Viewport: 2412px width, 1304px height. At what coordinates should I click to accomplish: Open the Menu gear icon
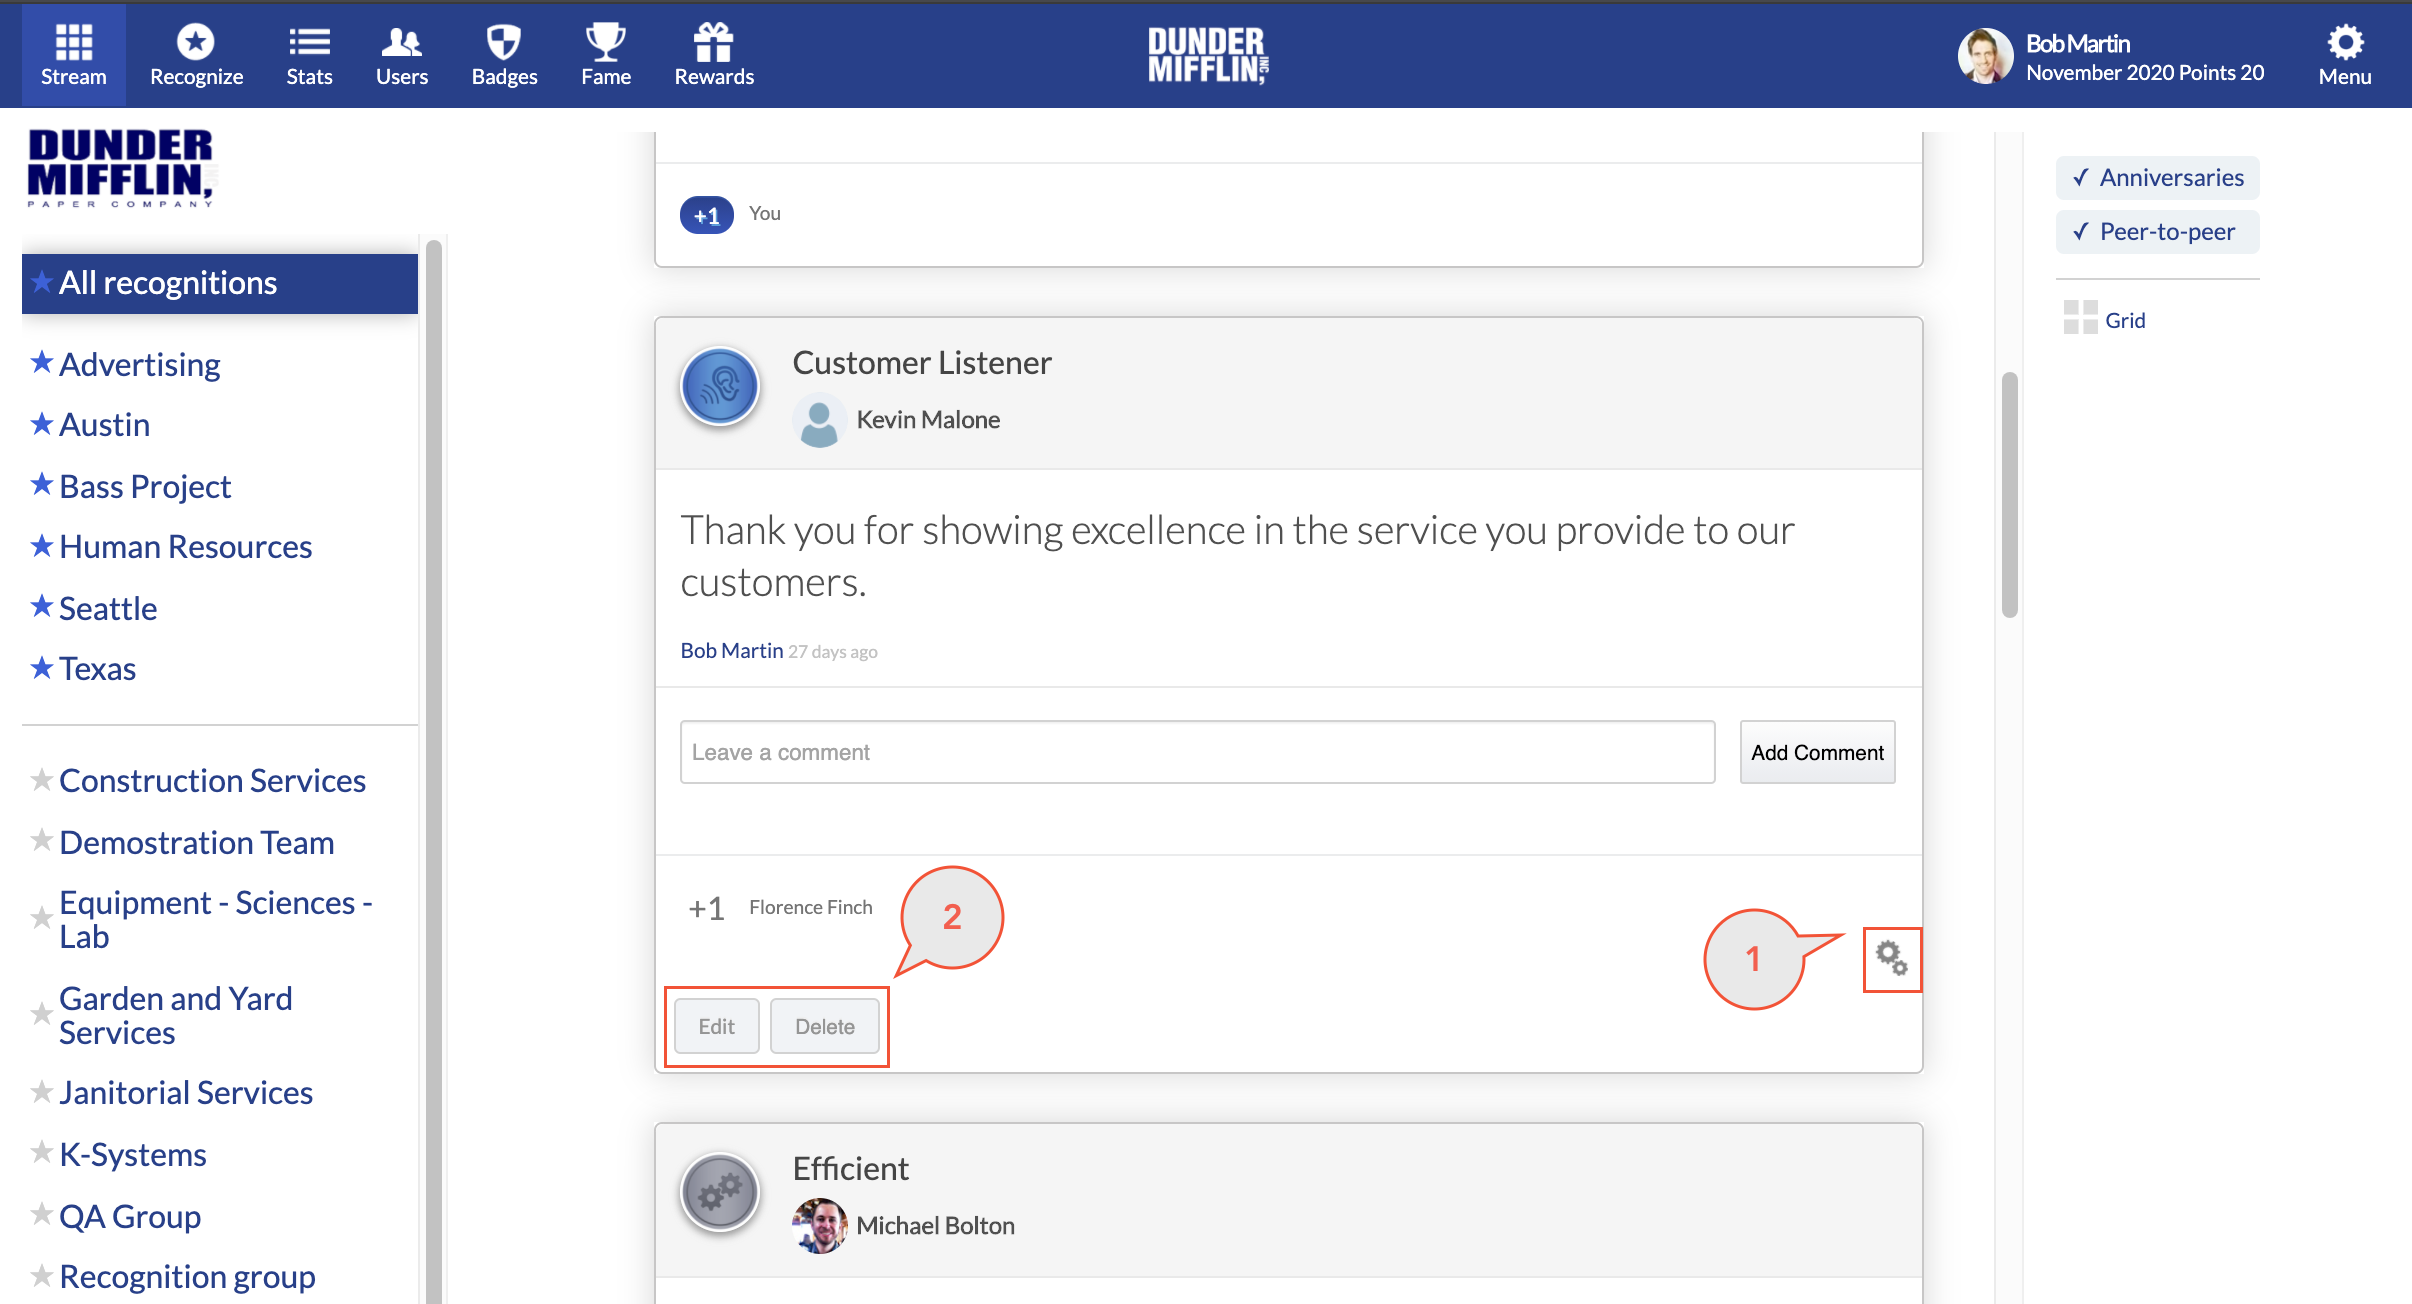pos(2344,43)
